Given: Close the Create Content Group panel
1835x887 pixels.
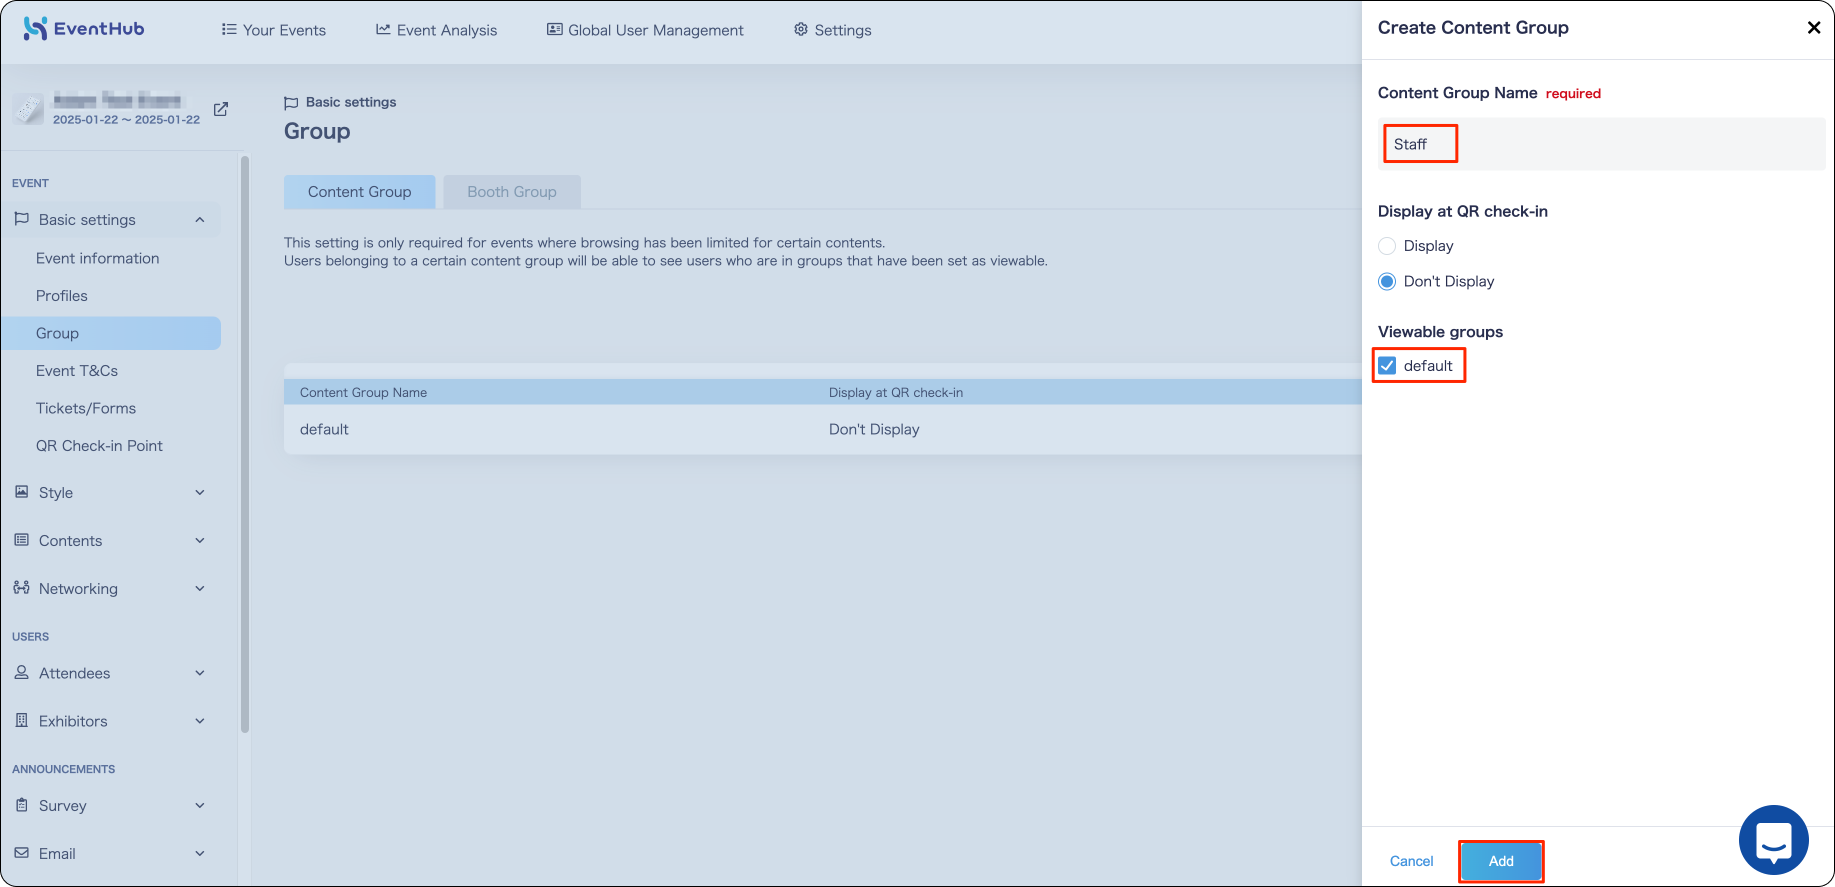Looking at the screenshot, I should click(1814, 28).
